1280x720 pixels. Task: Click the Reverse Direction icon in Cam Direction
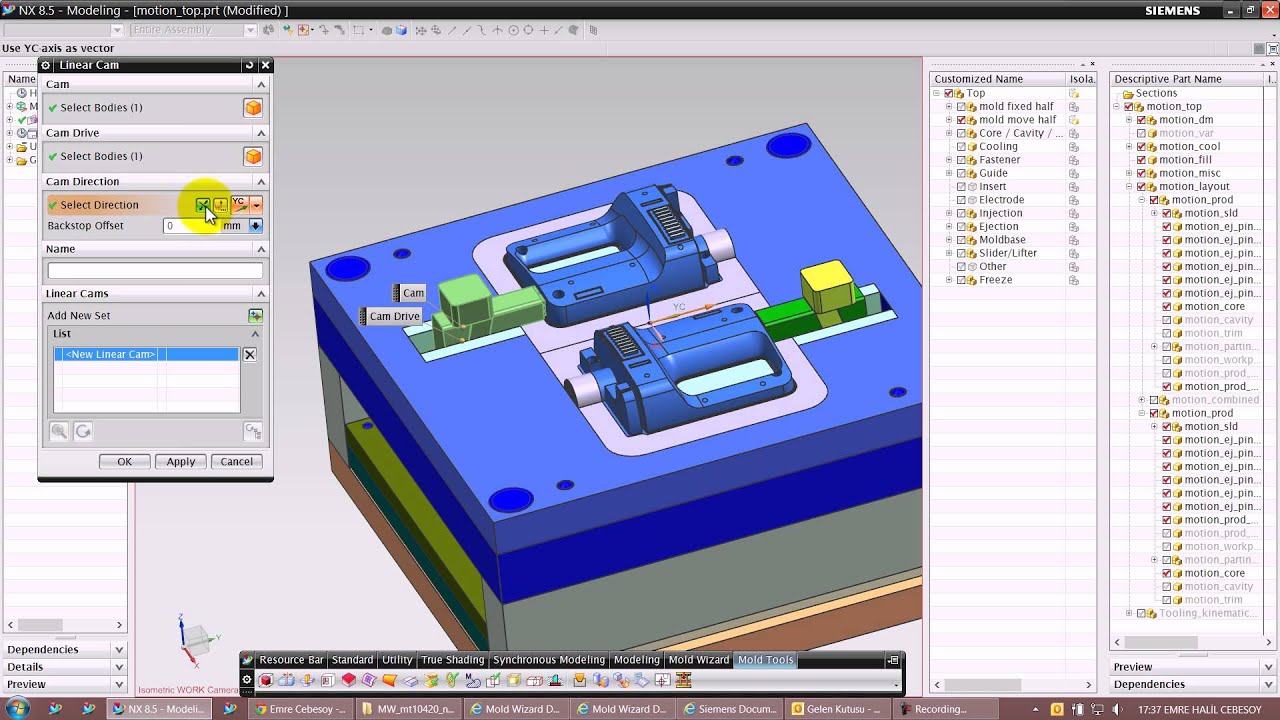coord(203,205)
